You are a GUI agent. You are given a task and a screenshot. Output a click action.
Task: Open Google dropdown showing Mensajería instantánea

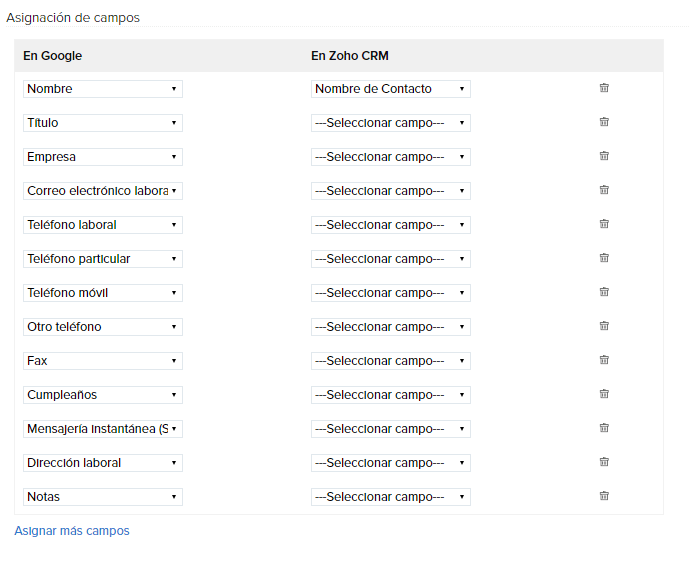click(x=102, y=429)
